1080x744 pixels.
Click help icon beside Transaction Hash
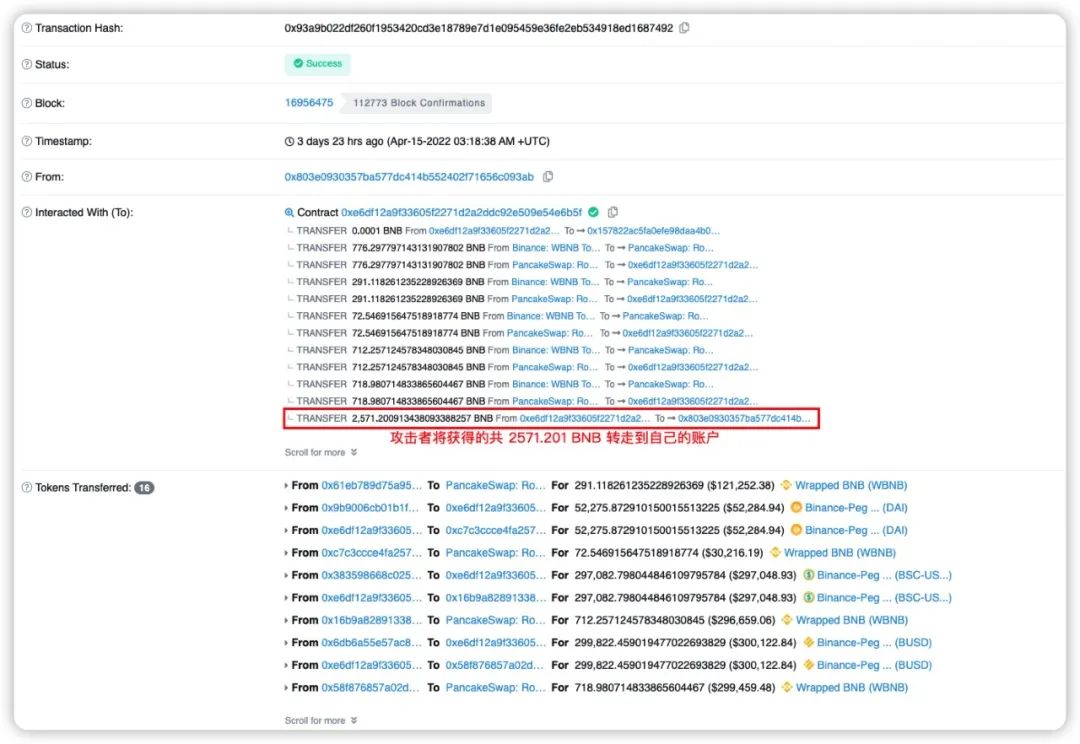point(27,28)
